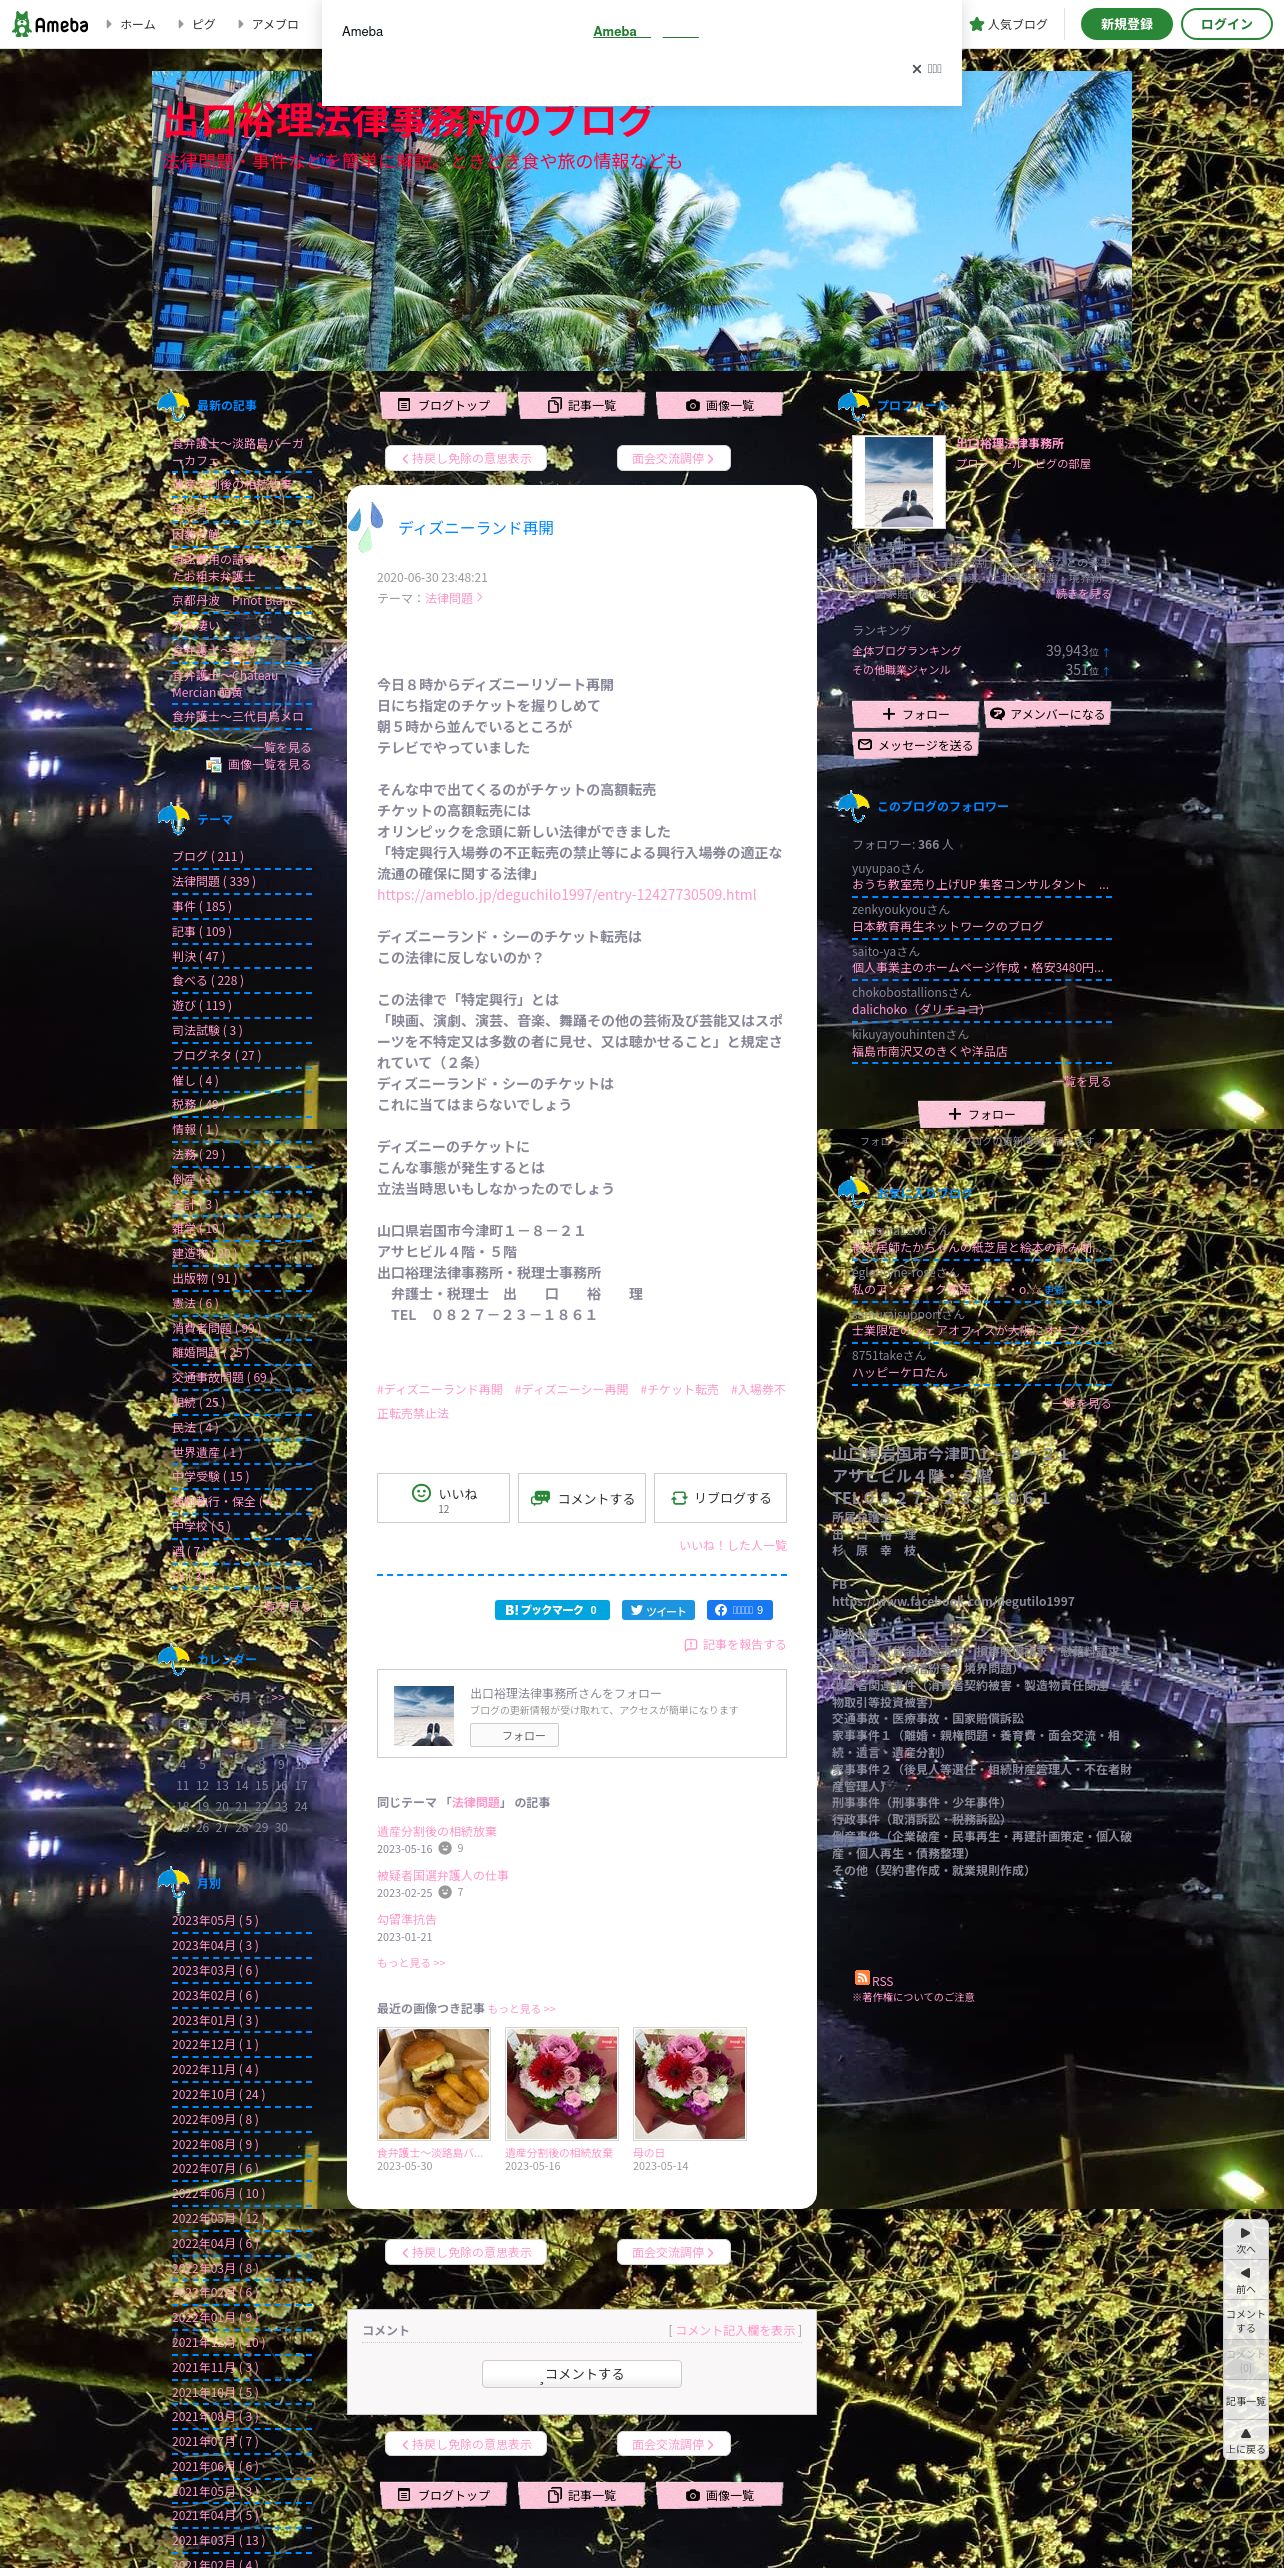
Task: Open アメブロ in top navigation
Action: (x=275, y=24)
